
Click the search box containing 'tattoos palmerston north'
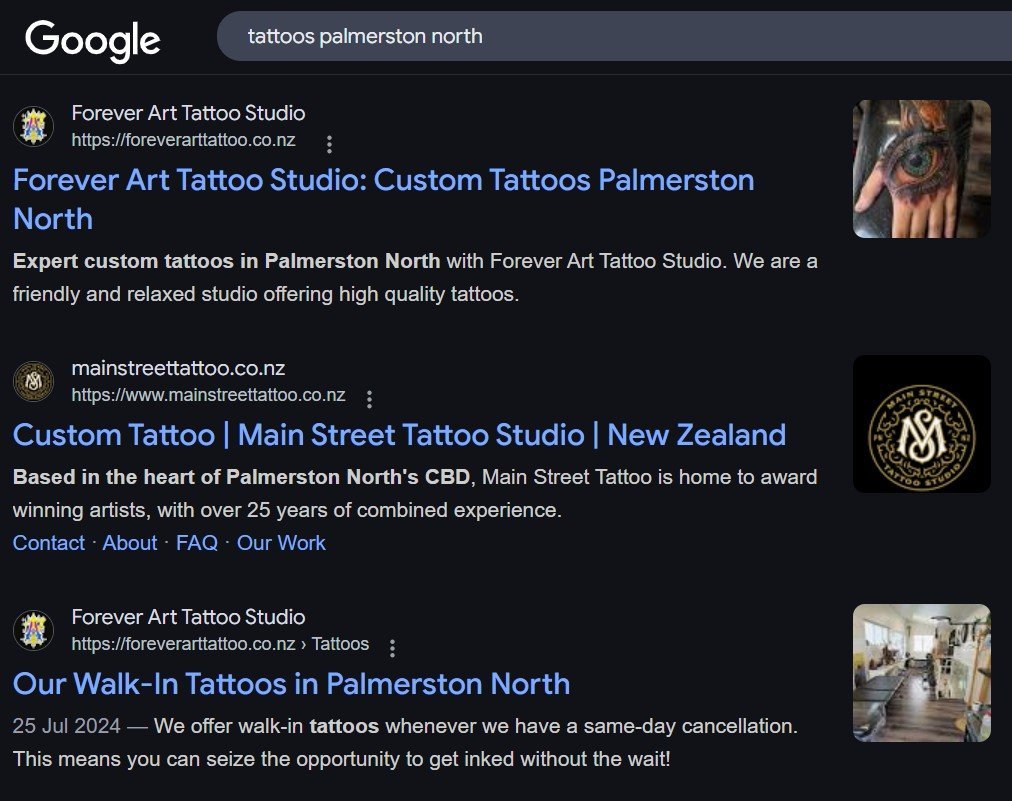click(600, 37)
